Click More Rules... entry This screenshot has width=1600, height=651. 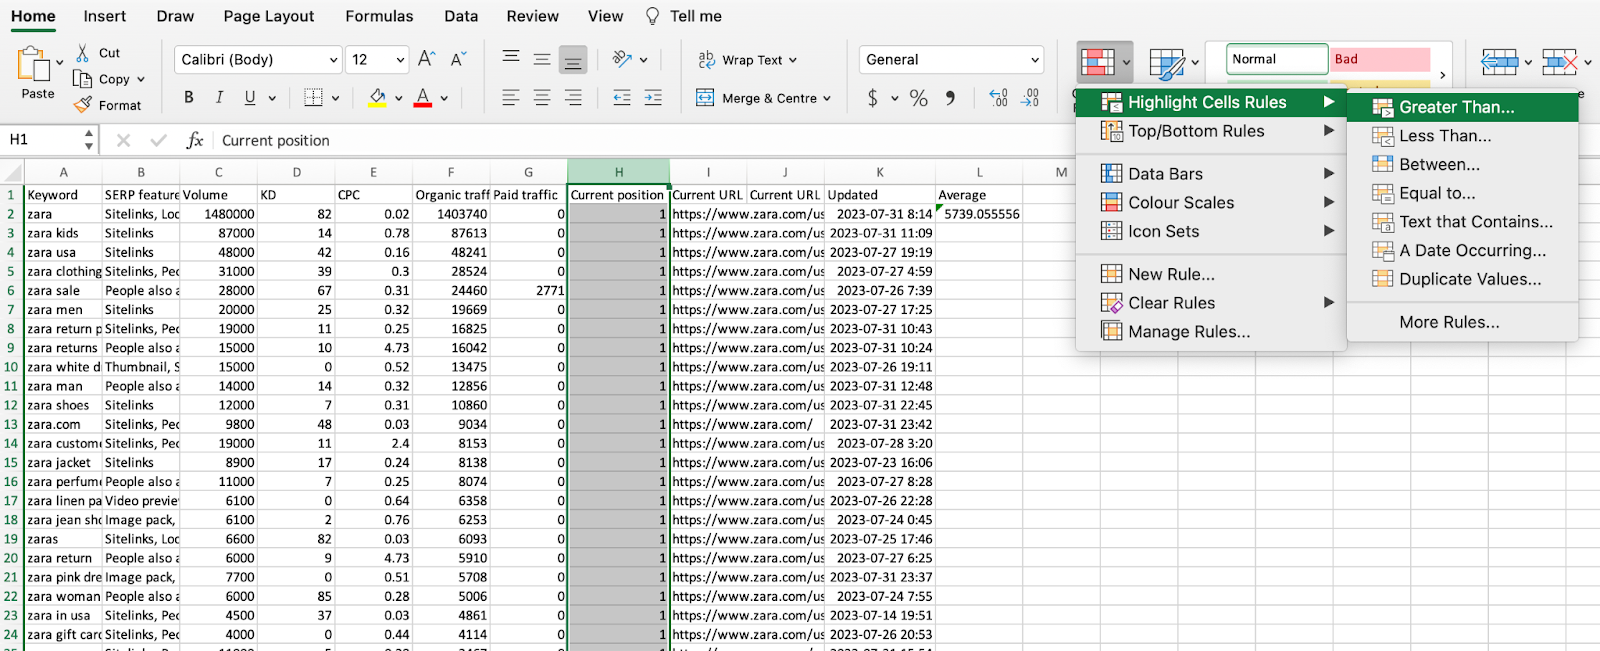[1463, 322]
